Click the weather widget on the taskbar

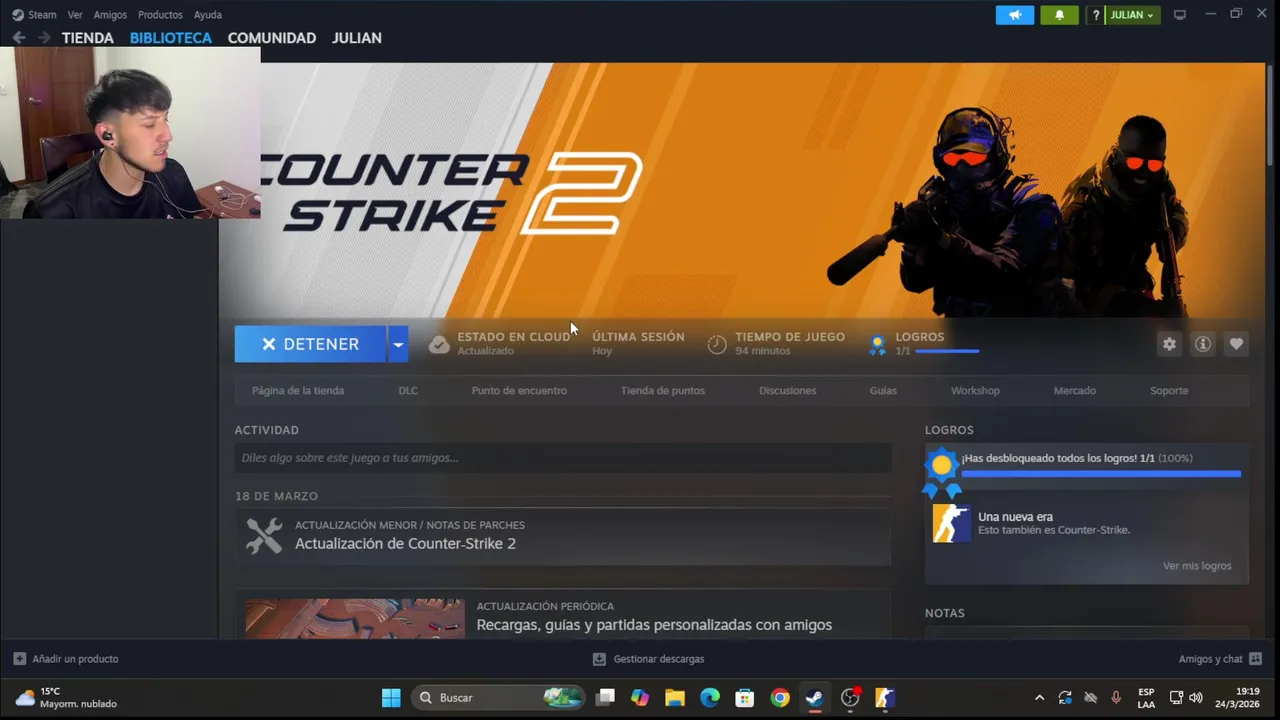coord(67,698)
